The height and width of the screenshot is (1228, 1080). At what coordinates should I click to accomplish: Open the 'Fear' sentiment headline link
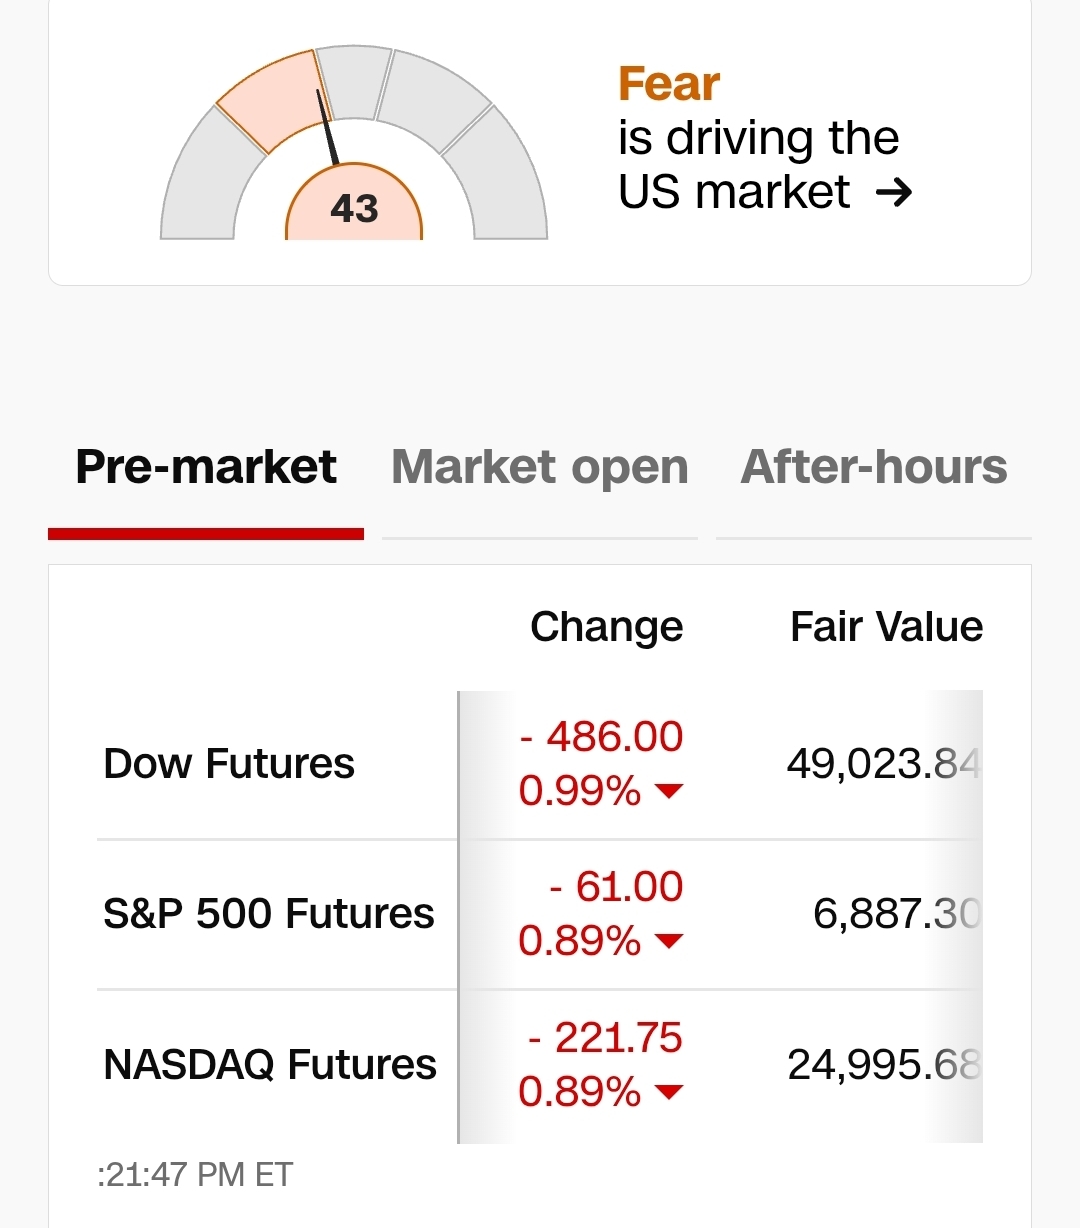[668, 84]
